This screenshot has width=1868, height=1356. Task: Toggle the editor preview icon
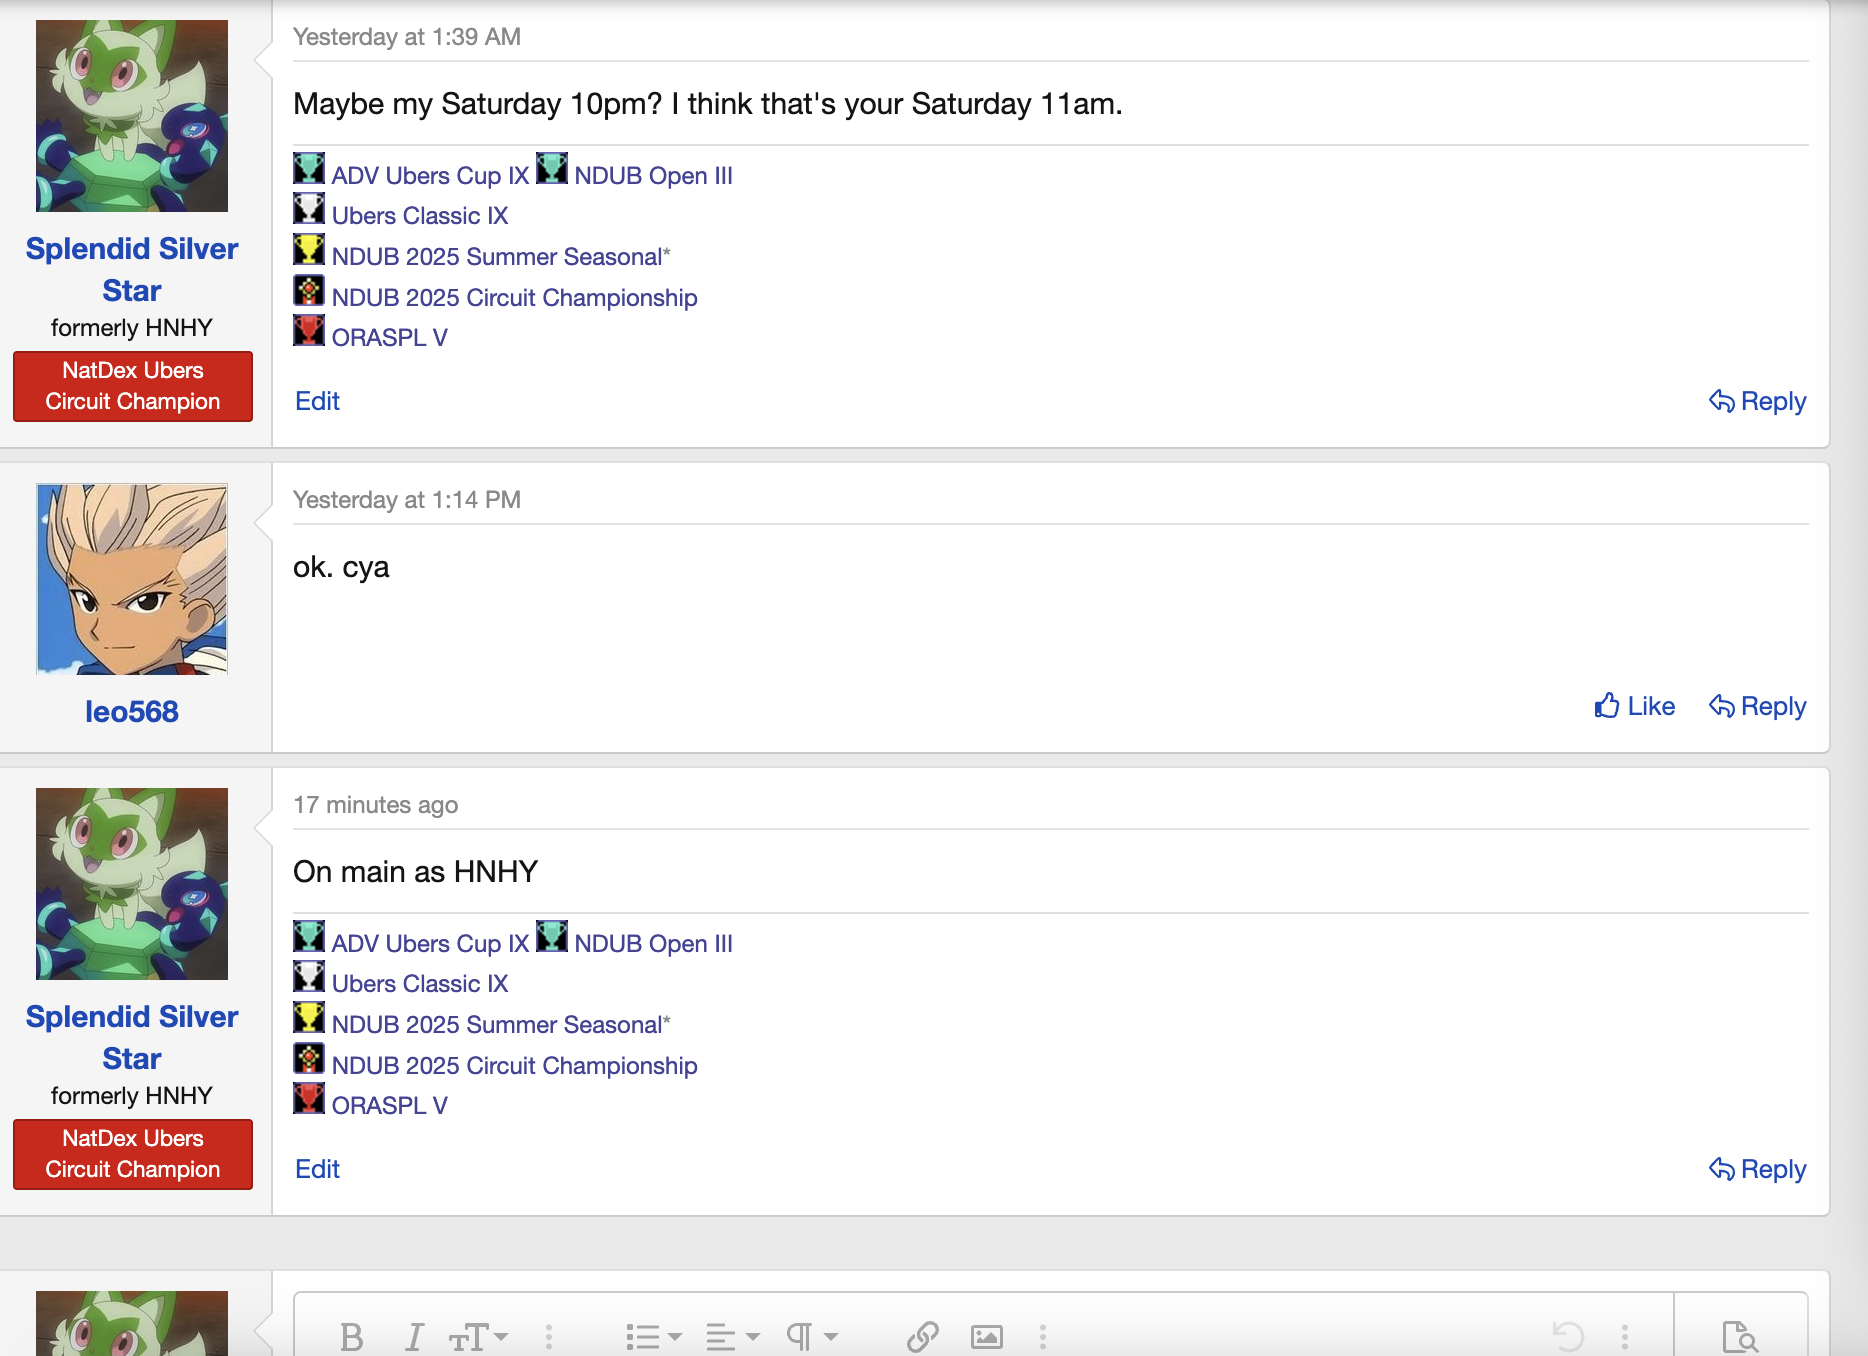[x=1740, y=1336]
